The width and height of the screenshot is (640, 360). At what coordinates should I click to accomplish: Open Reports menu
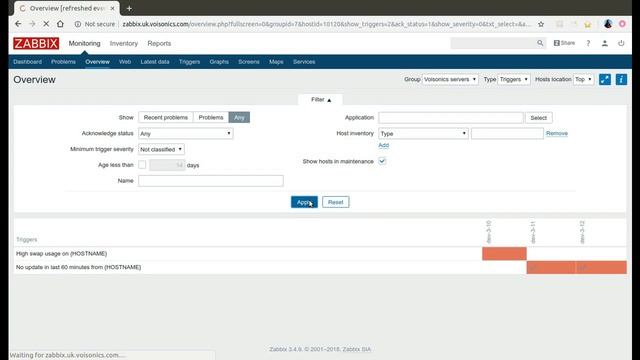(159, 43)
